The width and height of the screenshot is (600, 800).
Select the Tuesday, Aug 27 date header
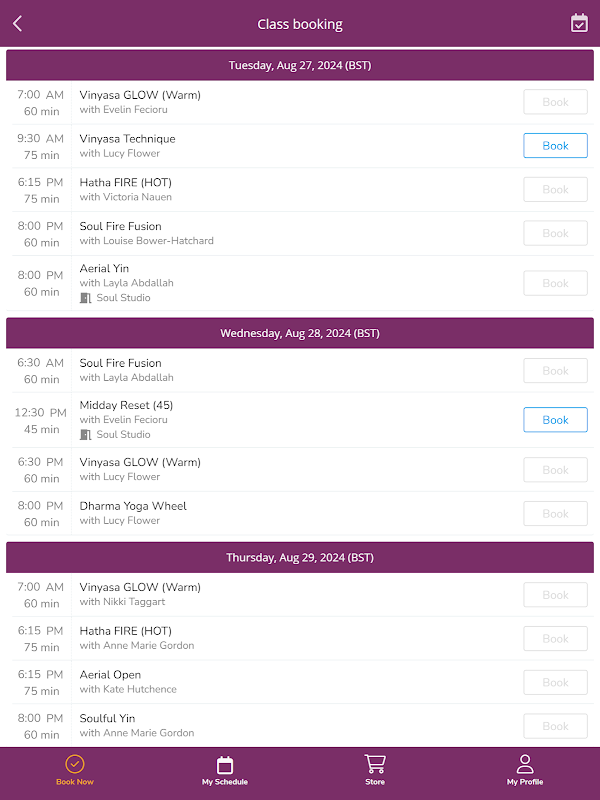(300, 65)
